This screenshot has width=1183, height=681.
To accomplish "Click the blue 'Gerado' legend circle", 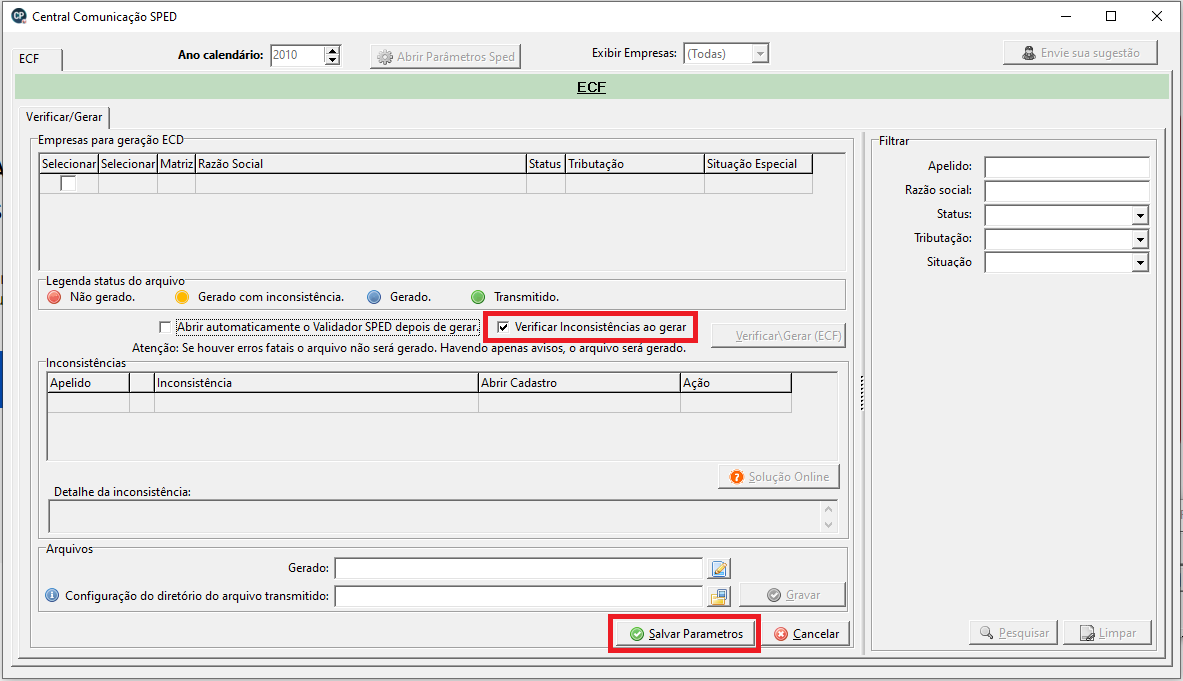I will [x=374, y=297].
